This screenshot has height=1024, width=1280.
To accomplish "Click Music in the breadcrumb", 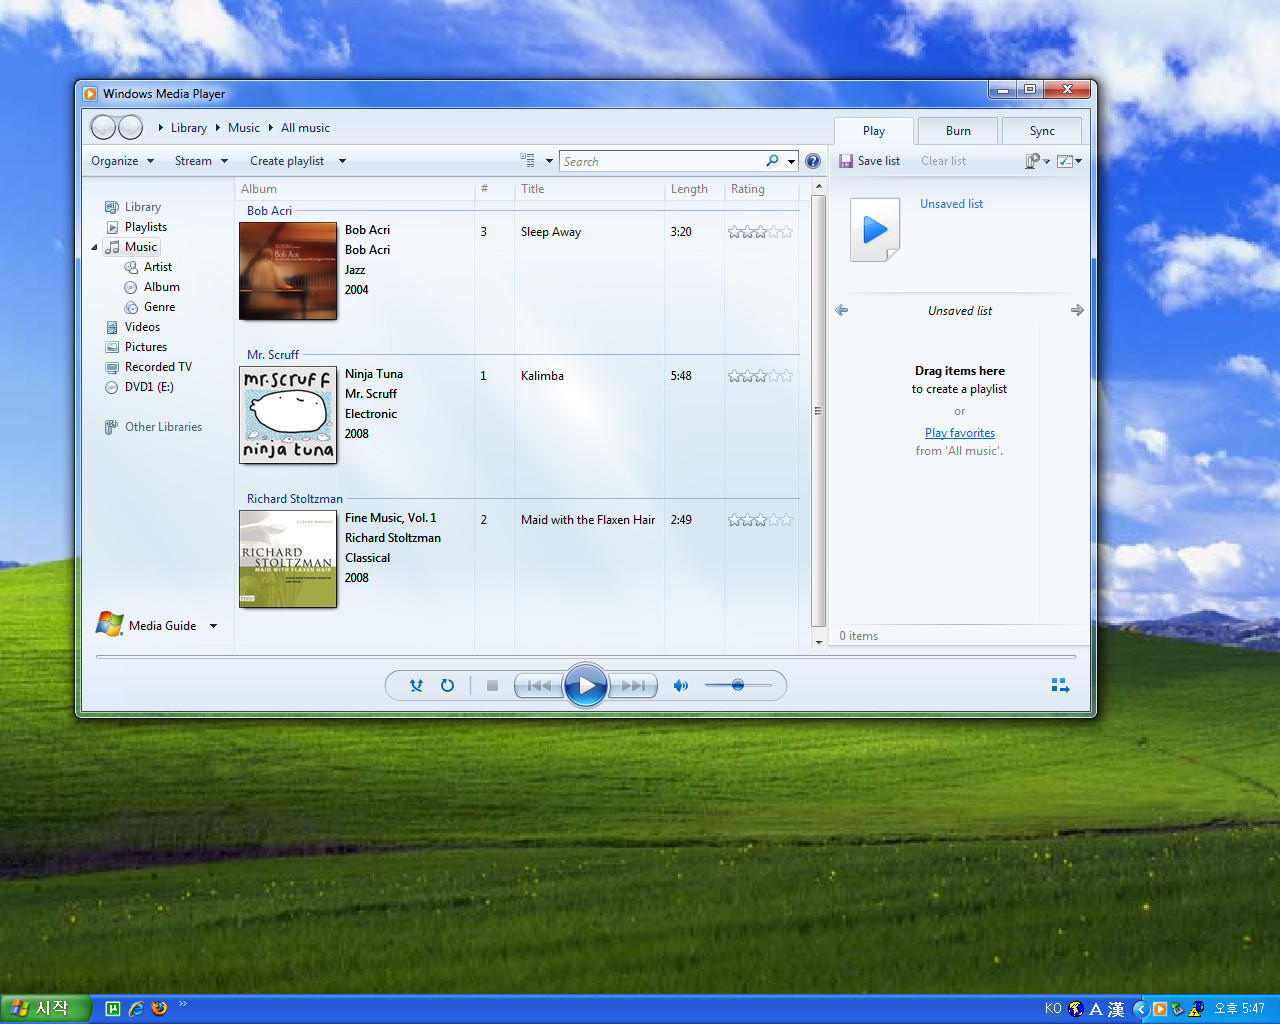I will [244, 128].
